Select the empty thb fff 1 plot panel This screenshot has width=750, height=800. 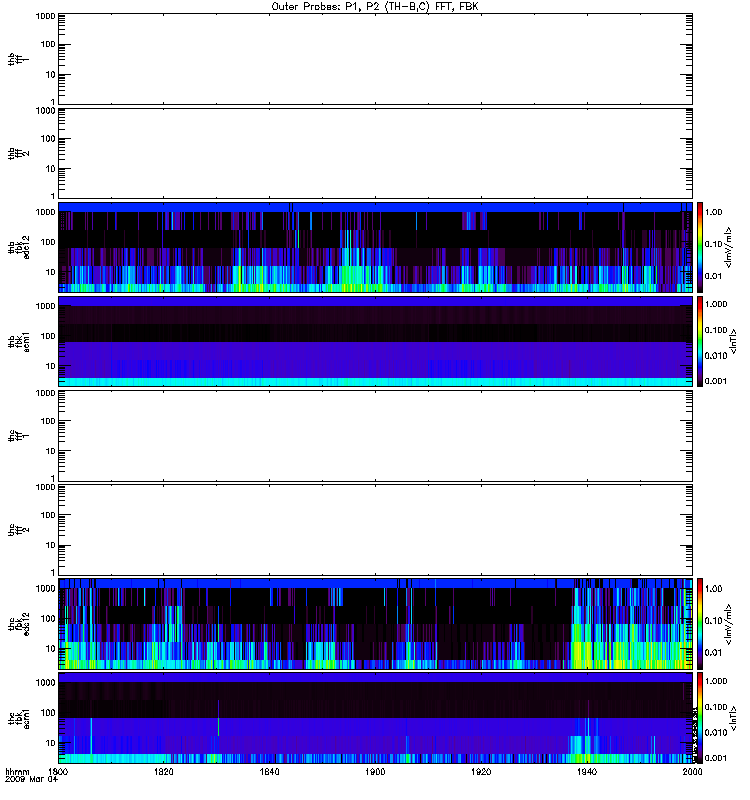click(x=376, y=59)
